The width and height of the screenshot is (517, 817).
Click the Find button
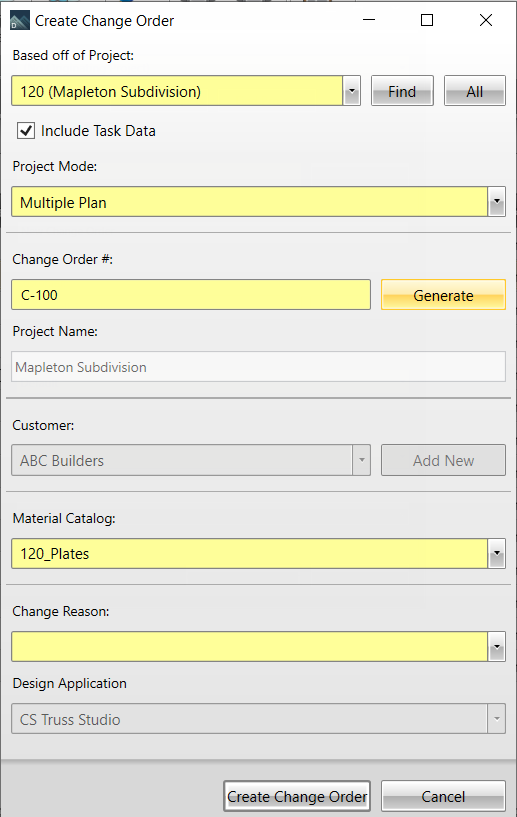coord(402,91)
